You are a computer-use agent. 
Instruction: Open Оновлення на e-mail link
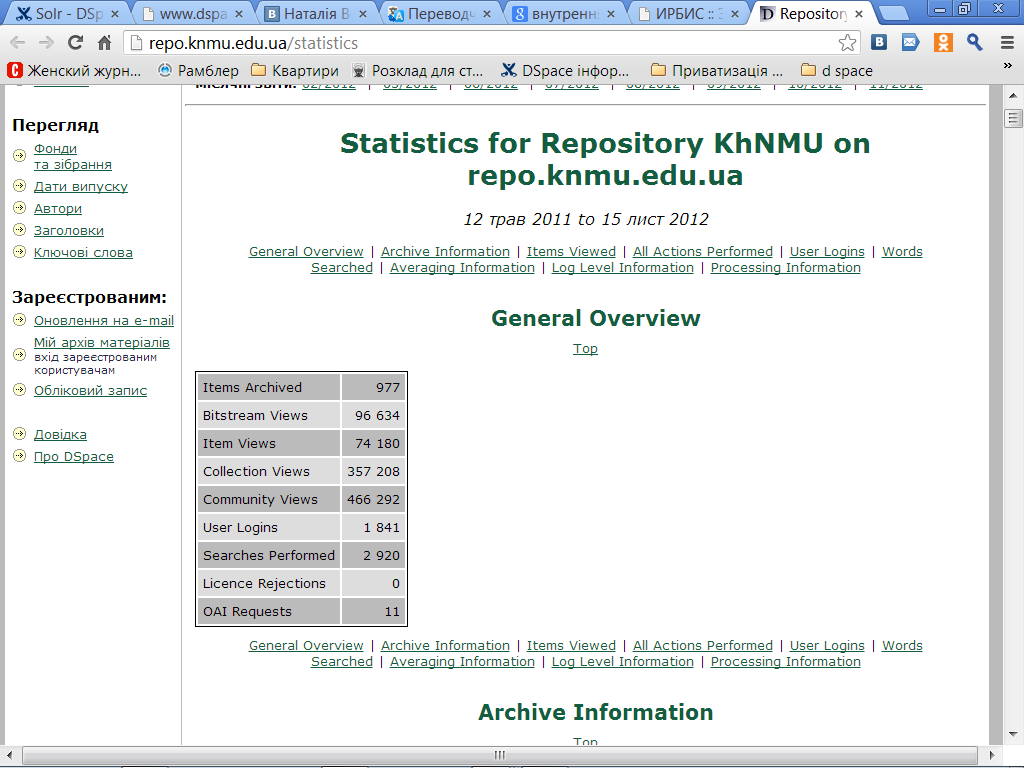coord(104,321)
